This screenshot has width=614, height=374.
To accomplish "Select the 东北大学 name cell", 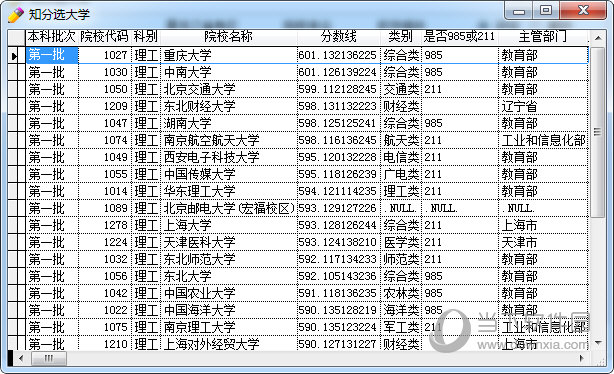I will point(229,276).
